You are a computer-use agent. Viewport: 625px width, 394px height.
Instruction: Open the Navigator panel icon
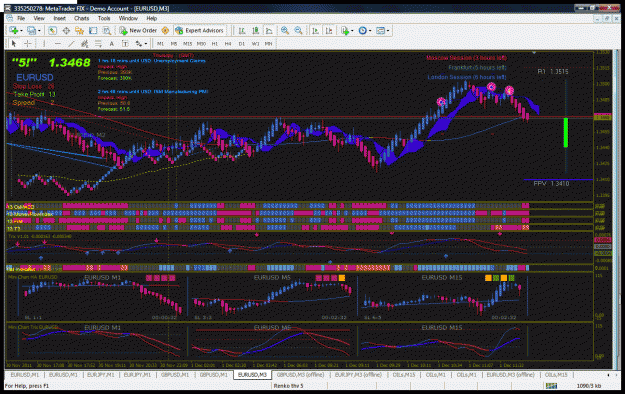tap(79, 31)
